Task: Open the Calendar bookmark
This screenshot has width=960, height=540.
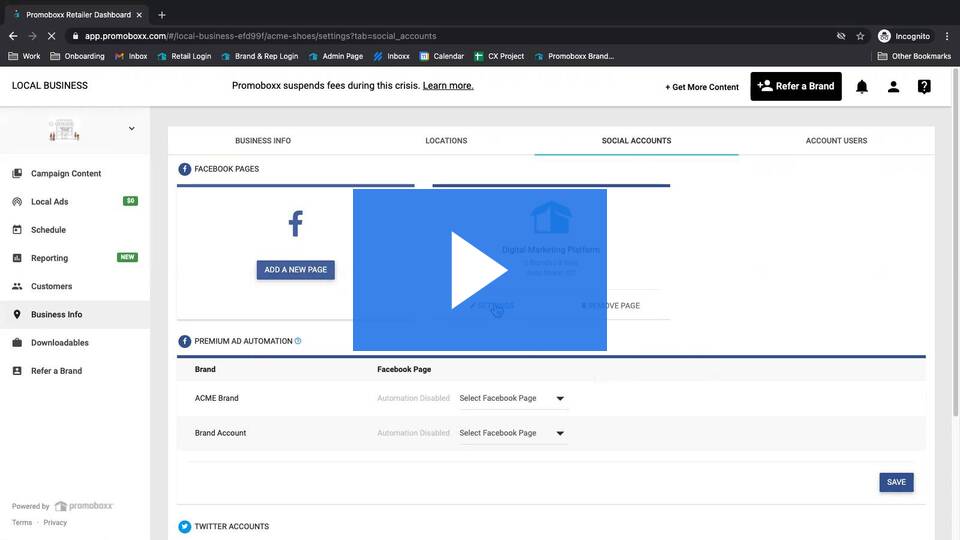Action: click(x=441, y=56)
